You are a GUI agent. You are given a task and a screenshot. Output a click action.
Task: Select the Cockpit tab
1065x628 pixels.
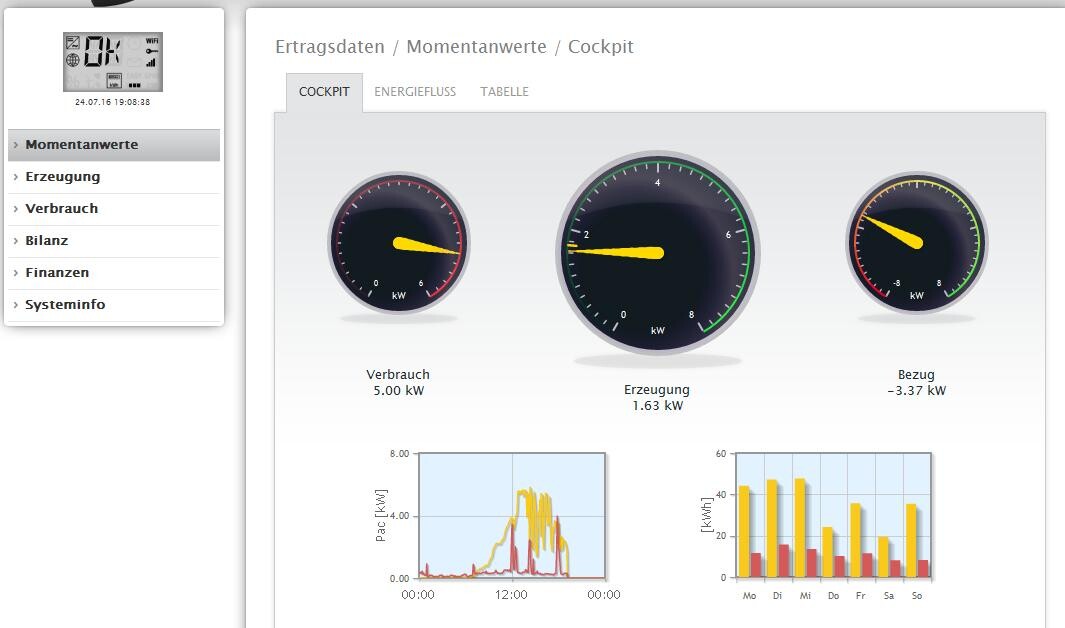click(324, 92)
